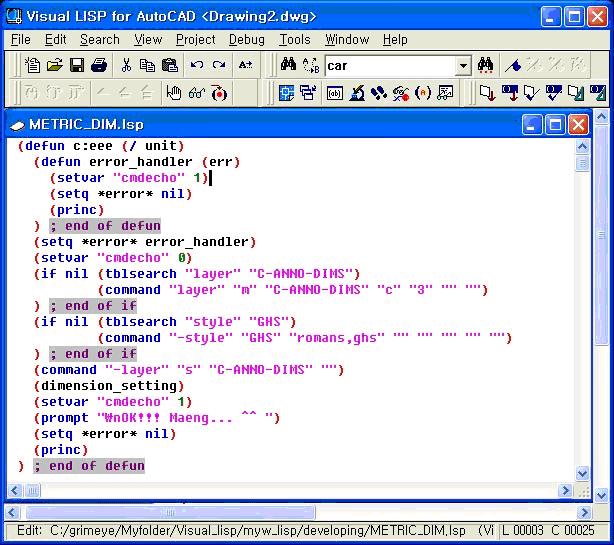Click the Redo arrow icon
Viewport: 614px width, 545px height.
218,66
